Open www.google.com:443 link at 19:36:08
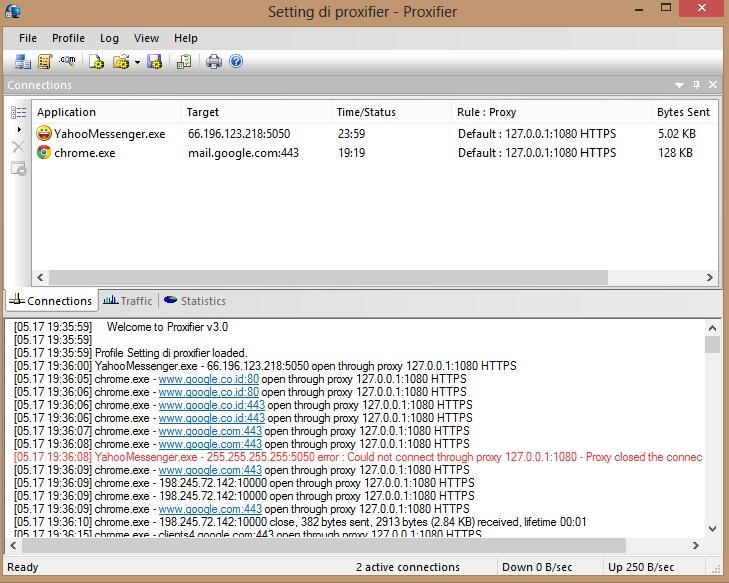The image size is (729, 583). pyautogui.click(x=210, y=444)
